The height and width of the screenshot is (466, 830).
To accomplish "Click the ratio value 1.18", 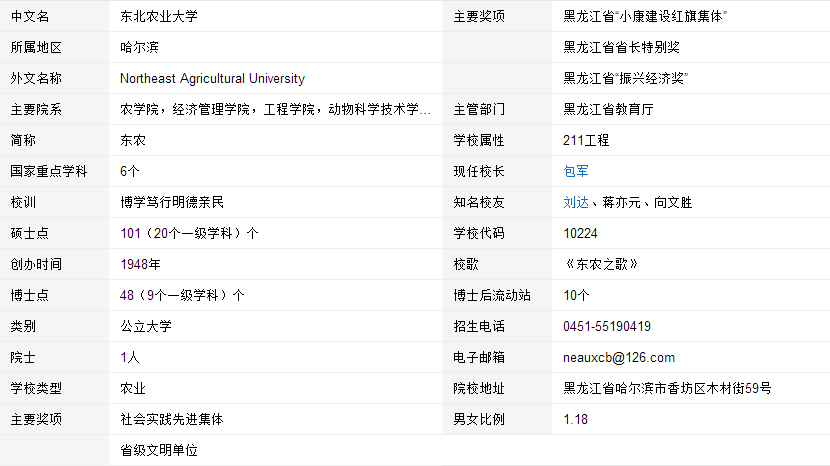I will (x=575, y=419).
